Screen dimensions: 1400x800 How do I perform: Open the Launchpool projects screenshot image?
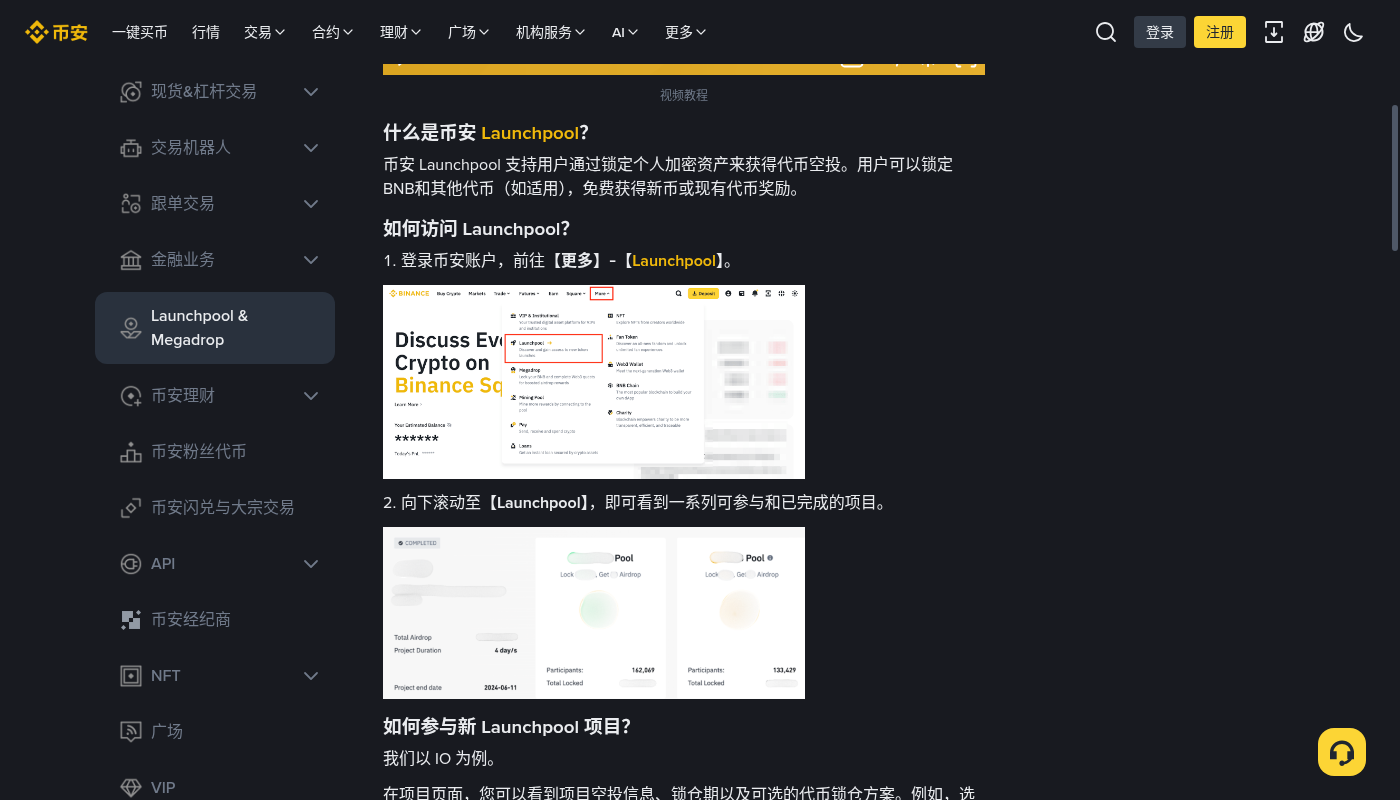[594, 613]
